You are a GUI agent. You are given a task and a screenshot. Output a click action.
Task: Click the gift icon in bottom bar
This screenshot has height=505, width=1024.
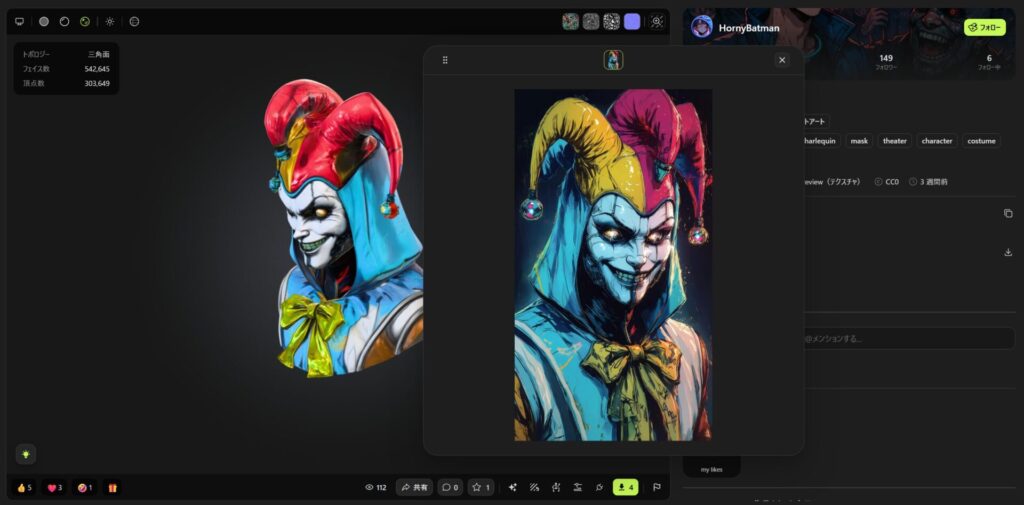pyautogui.click(x=113, y=488)
